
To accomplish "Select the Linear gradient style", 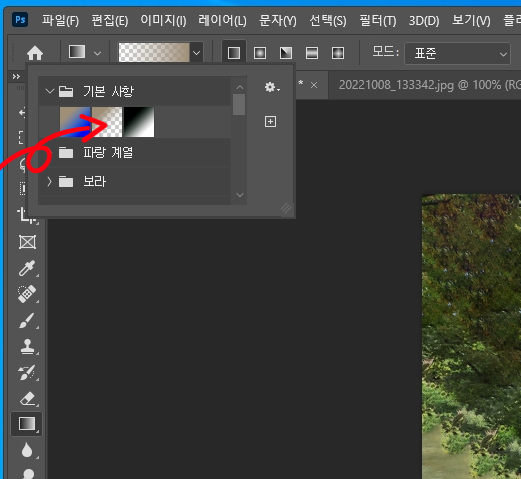I will click(x=234, y=53).
